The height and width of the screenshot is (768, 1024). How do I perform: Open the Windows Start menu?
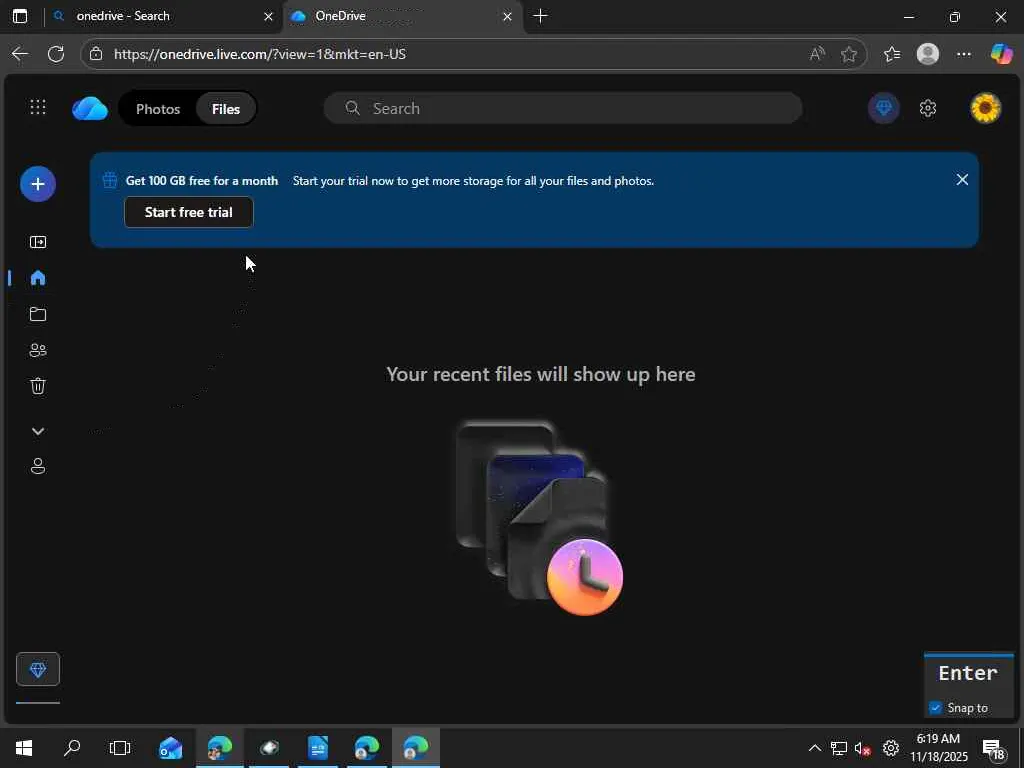coord(24,748)
